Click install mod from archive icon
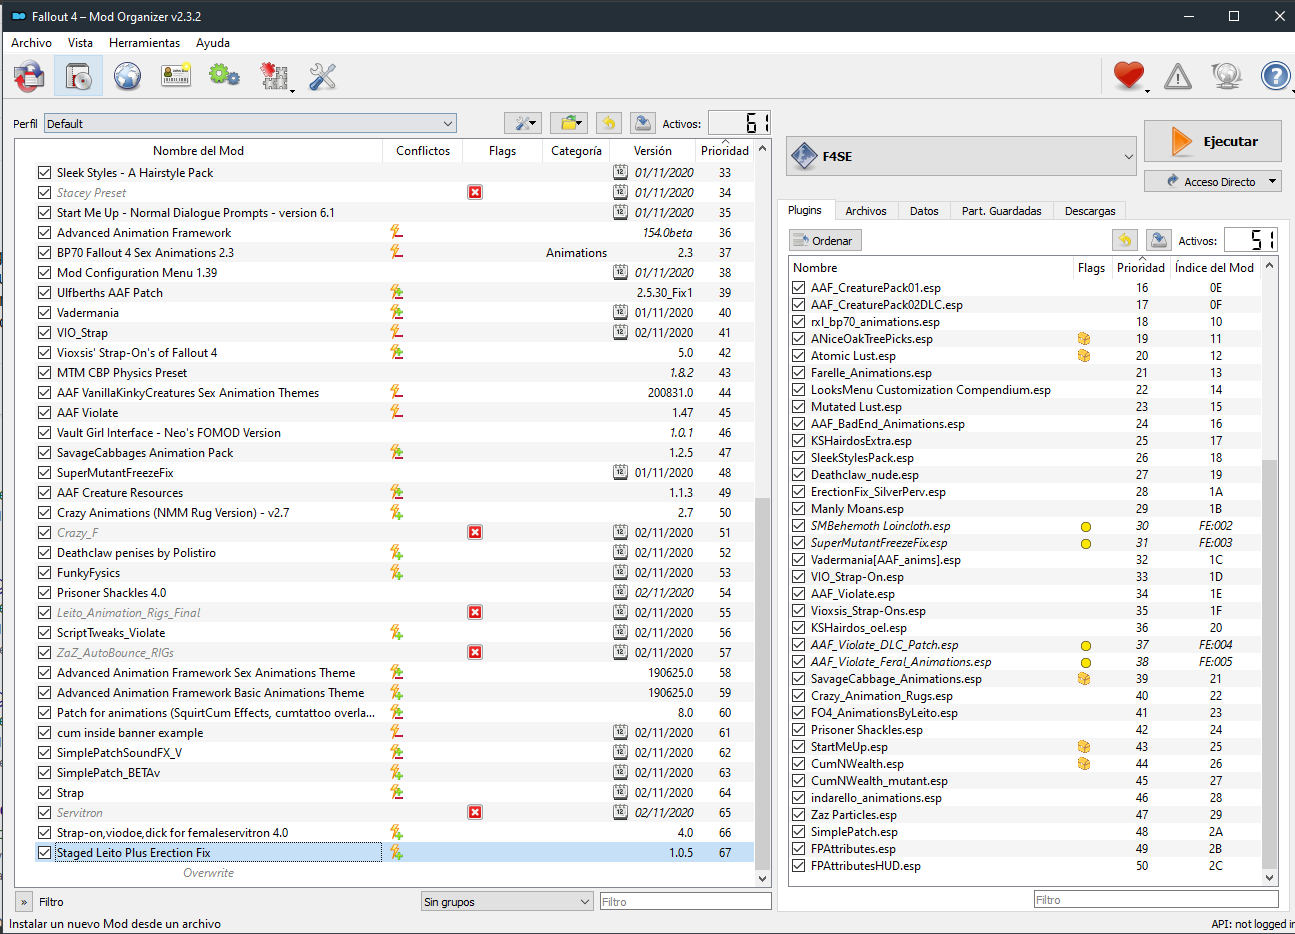Image resolution: width=1295 pixels, height=934 pixels. pyautogui.click(x=78, y=76)
